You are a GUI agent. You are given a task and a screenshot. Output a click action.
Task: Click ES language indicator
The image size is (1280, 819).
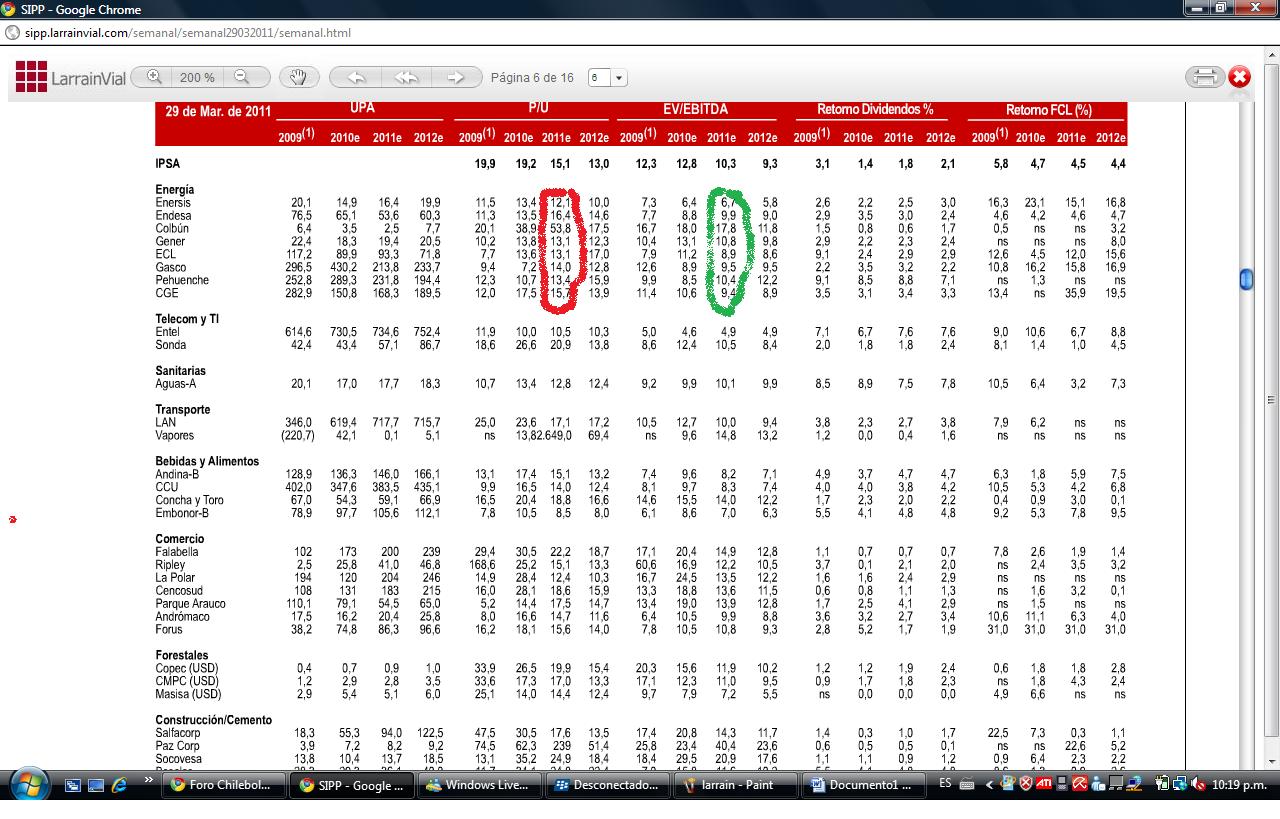coord(945,783)
